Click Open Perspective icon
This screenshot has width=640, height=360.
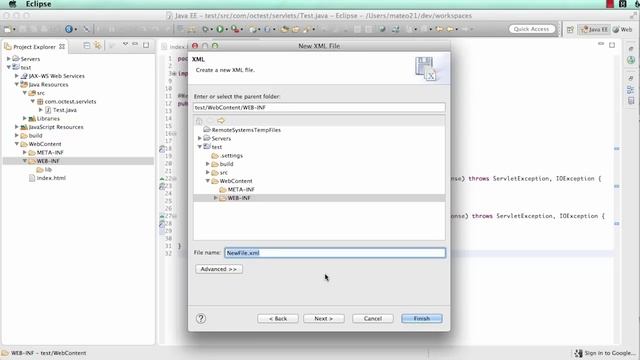tap(570, 29)
